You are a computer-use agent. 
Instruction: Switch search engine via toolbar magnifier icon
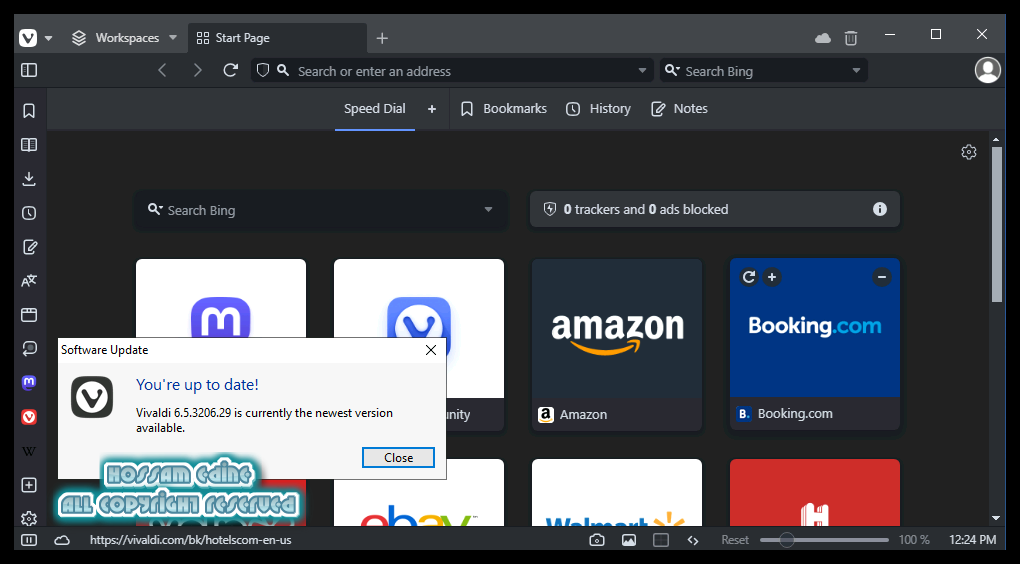click(x=673, y=70)
